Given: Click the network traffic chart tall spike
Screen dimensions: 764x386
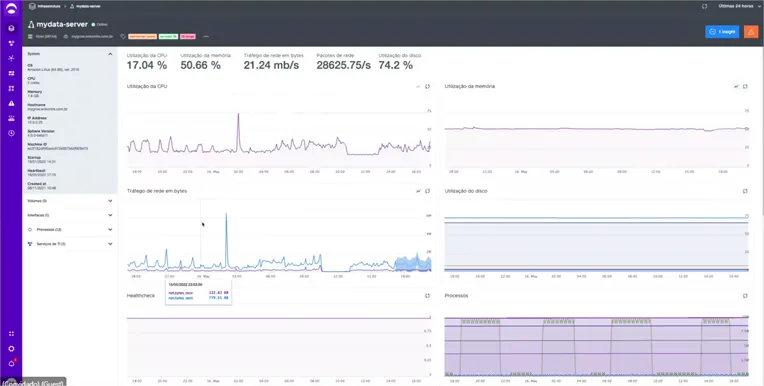Looking at the screenshot, I should (226, 215).
